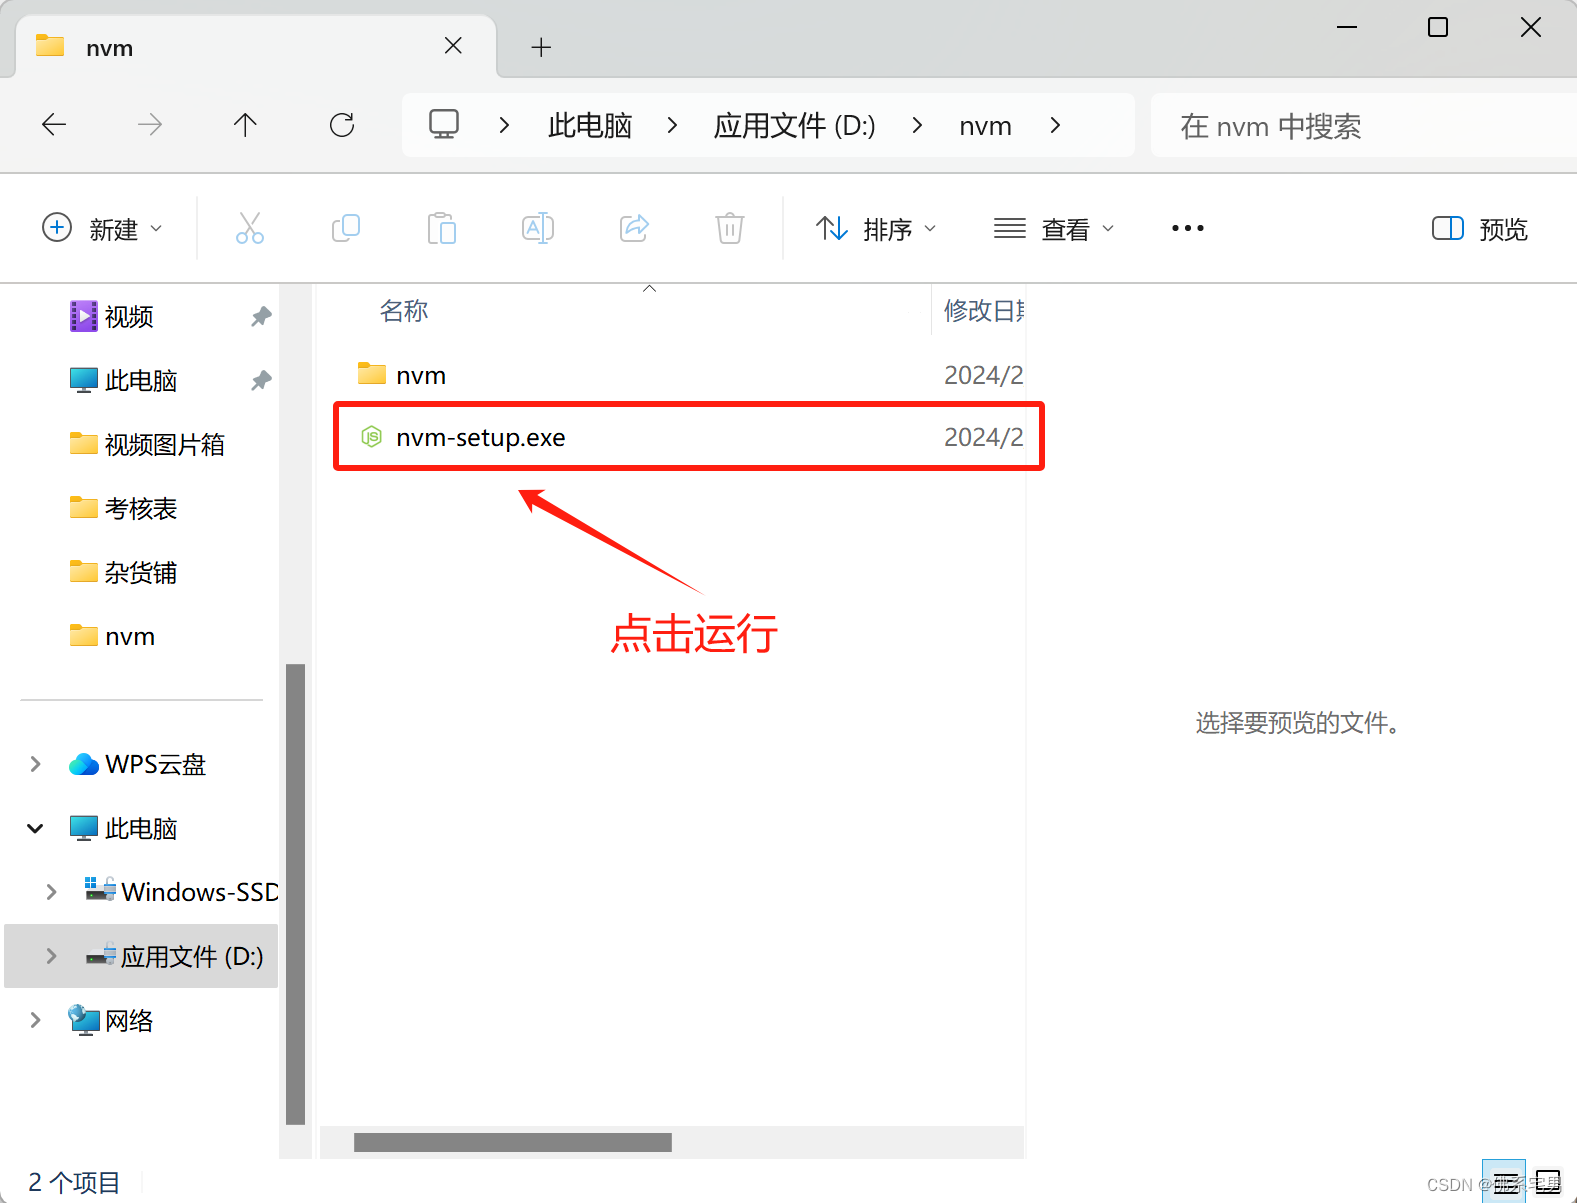Open 视频图片箱 folder in sidebar
The width and height of the screenshot is (1577, 1203).
(x=164, y=445)
